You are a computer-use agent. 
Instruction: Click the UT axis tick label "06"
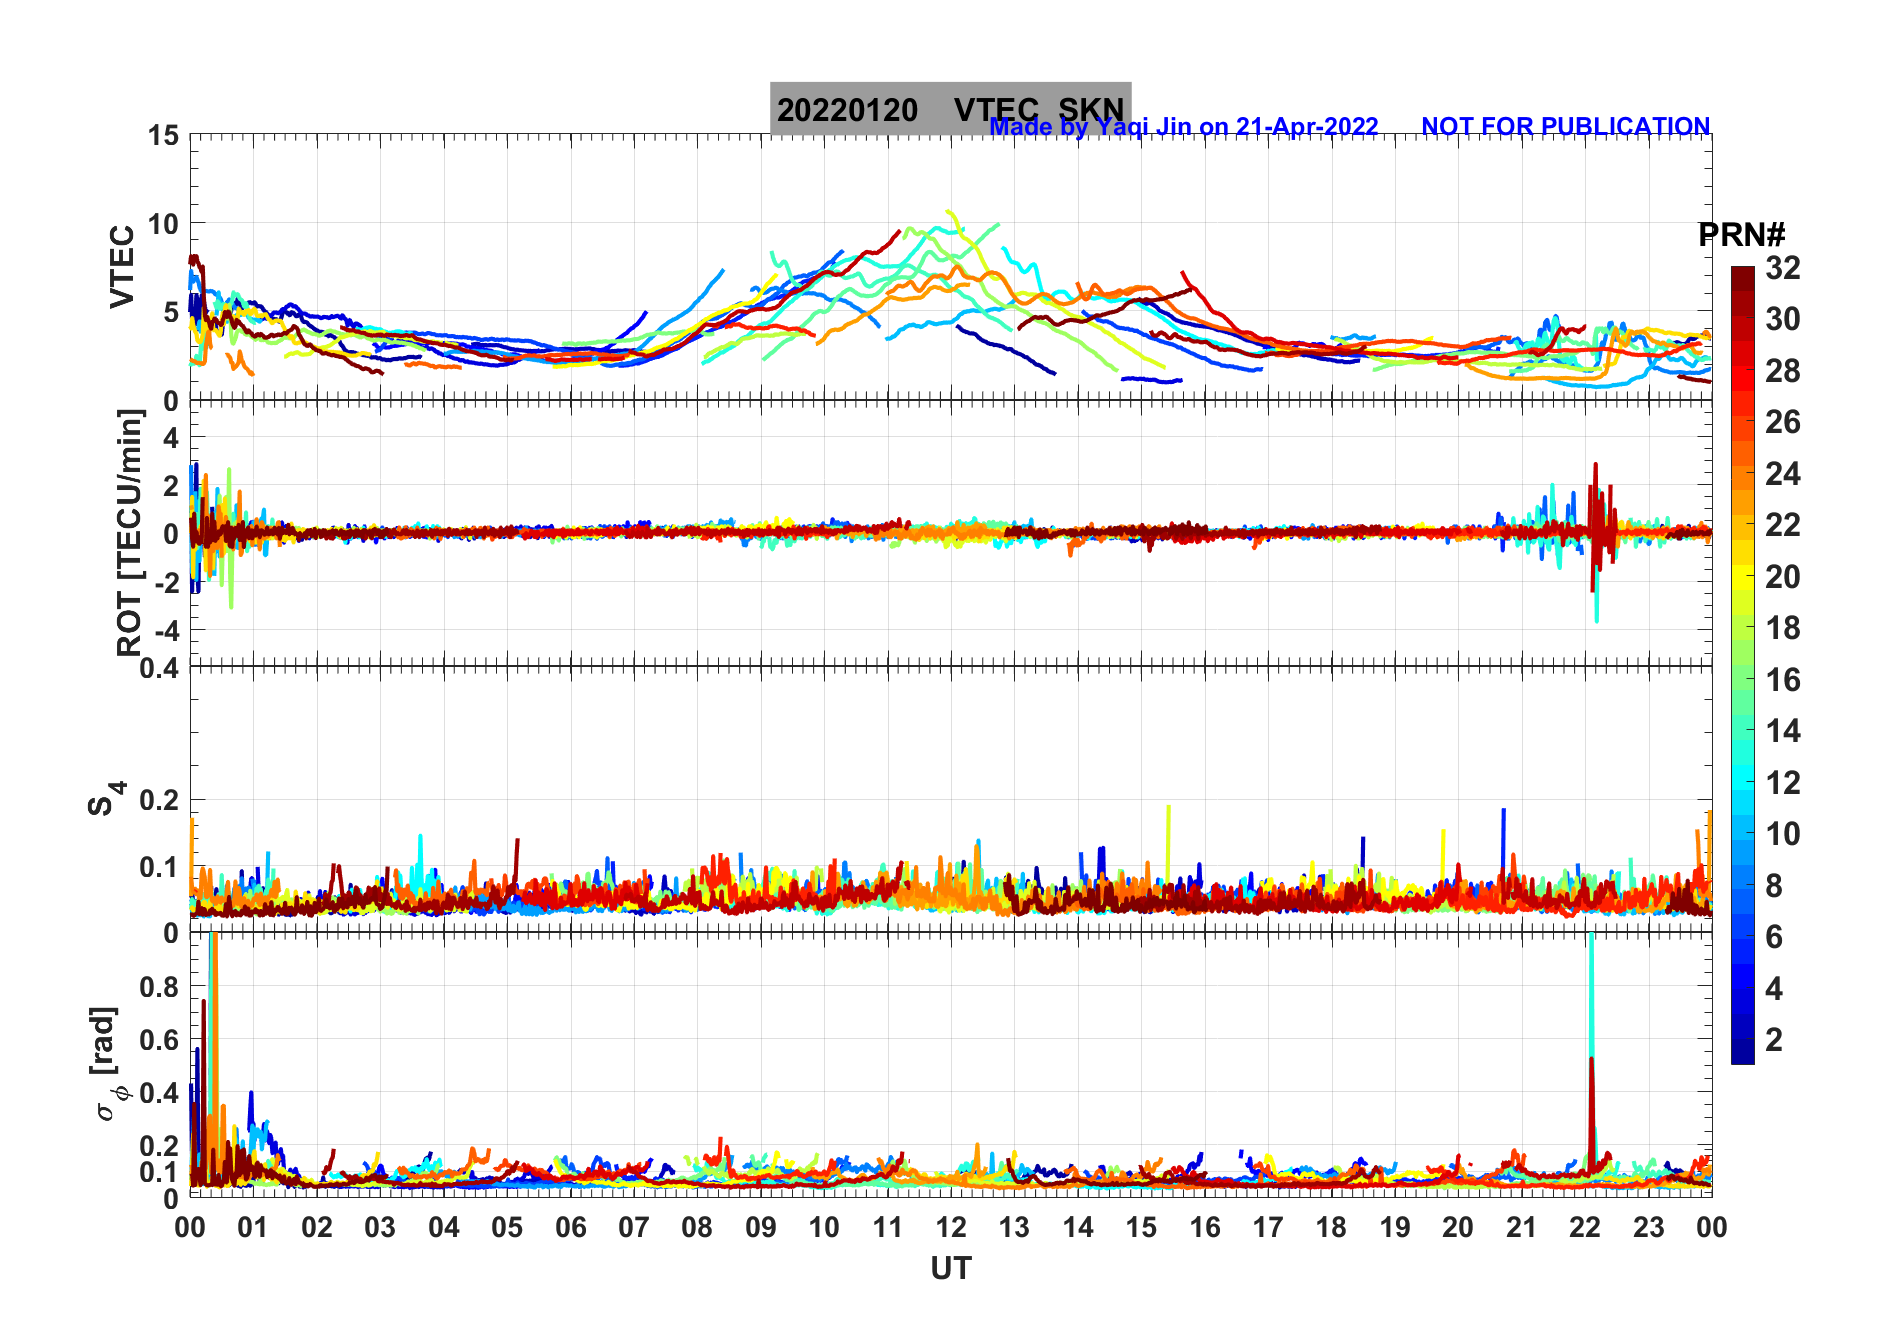[x=570, y=1228]
